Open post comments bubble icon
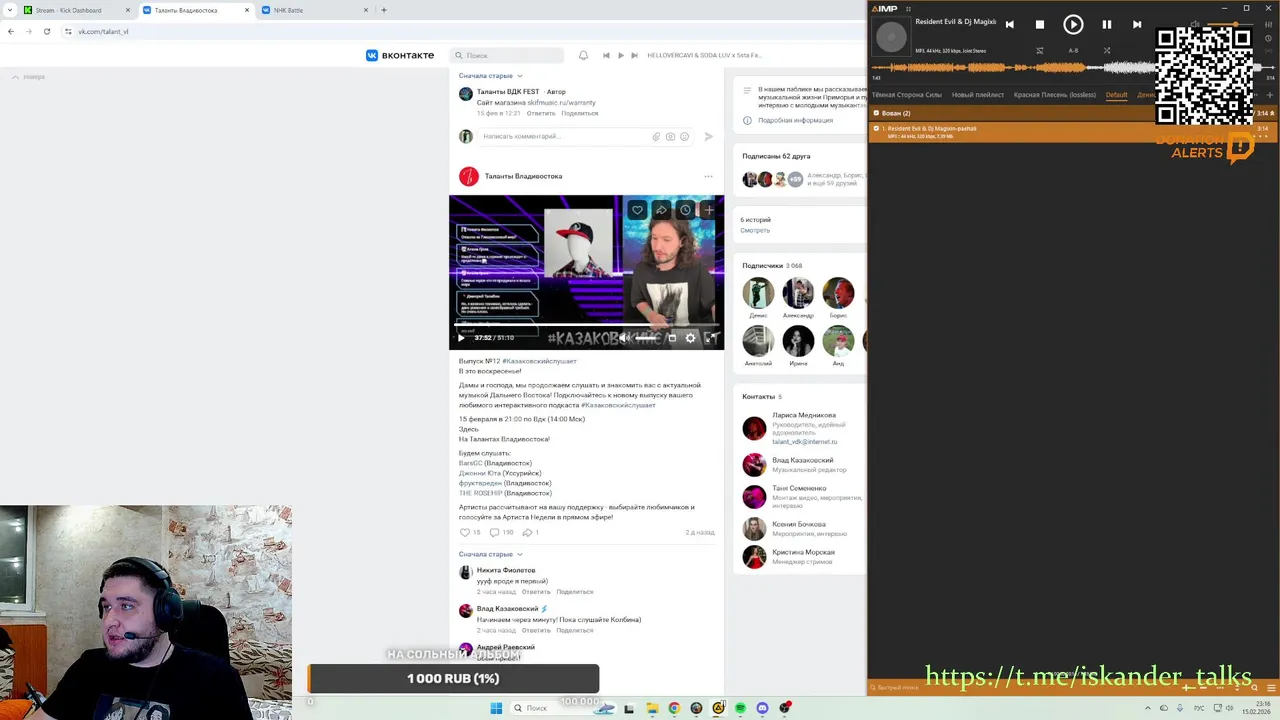 494,533
